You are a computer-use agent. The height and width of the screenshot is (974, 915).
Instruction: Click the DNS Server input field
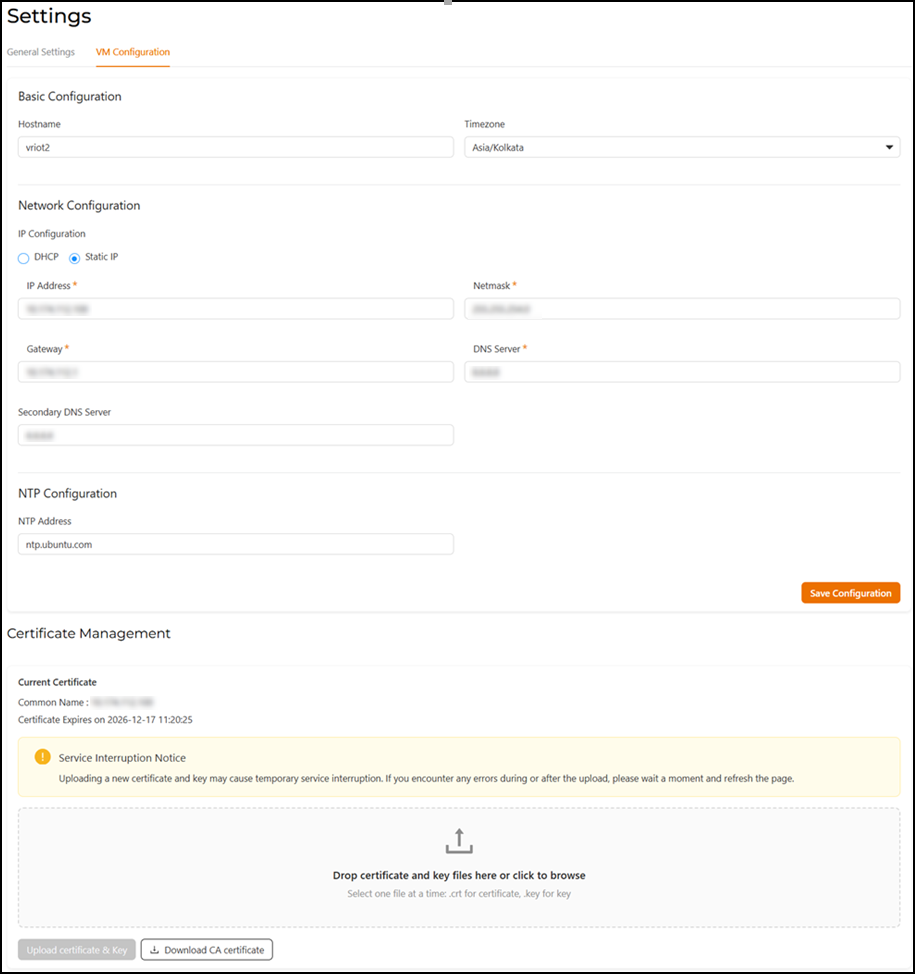click(682, 372)
